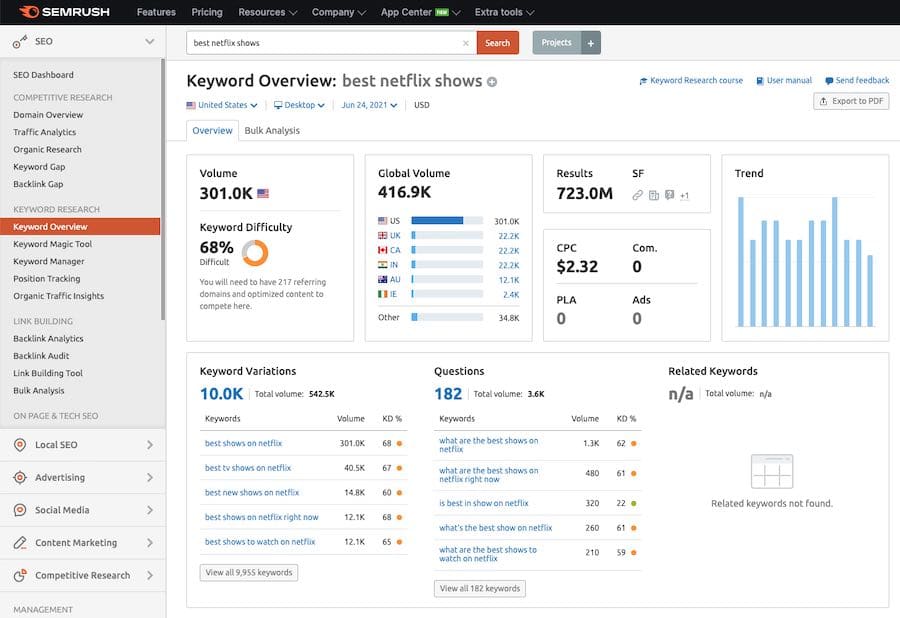900x618 pixels.
Task: Select Keyword Overview in sidebar
Action: [x=80, y=227]
